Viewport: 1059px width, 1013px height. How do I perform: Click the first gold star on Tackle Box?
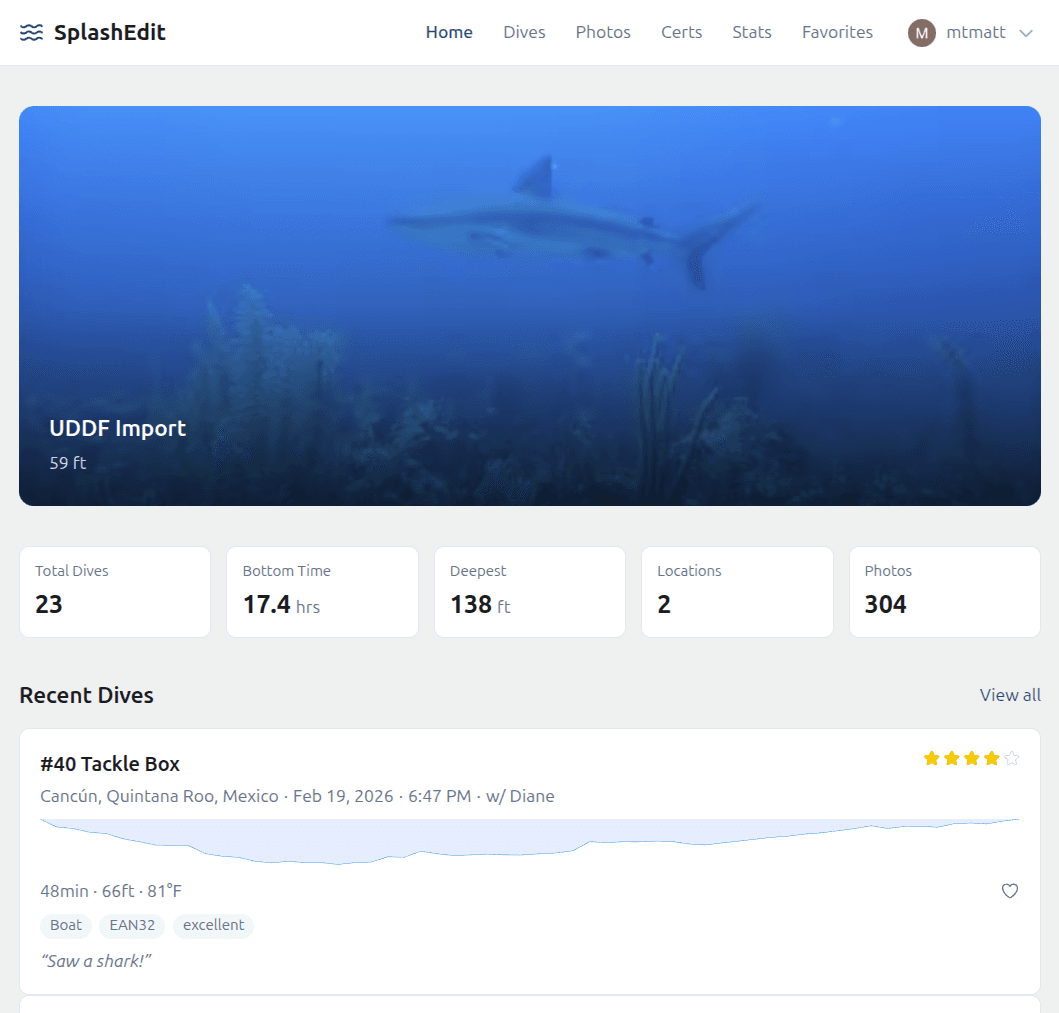[930, 759]
